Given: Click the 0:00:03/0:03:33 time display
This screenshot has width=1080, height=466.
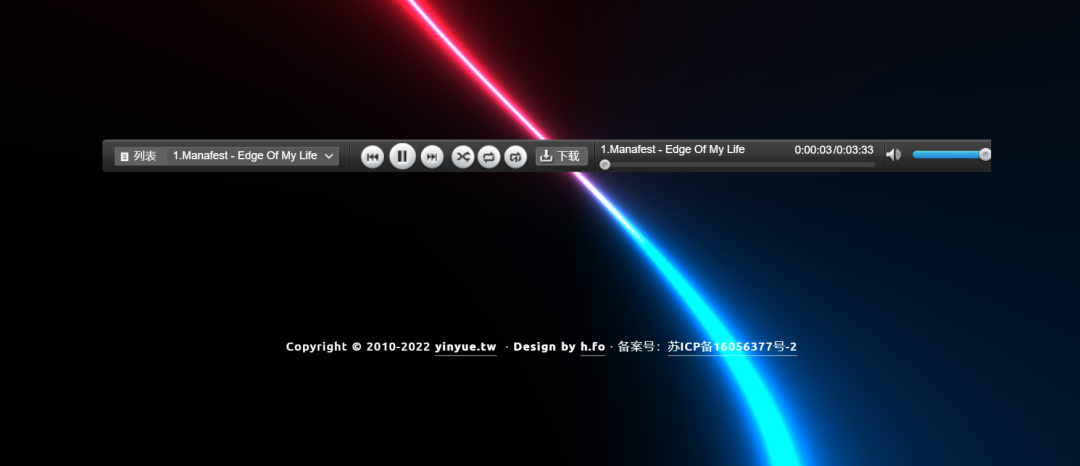Looking at the screenshot, I should (x=833, y=150).
